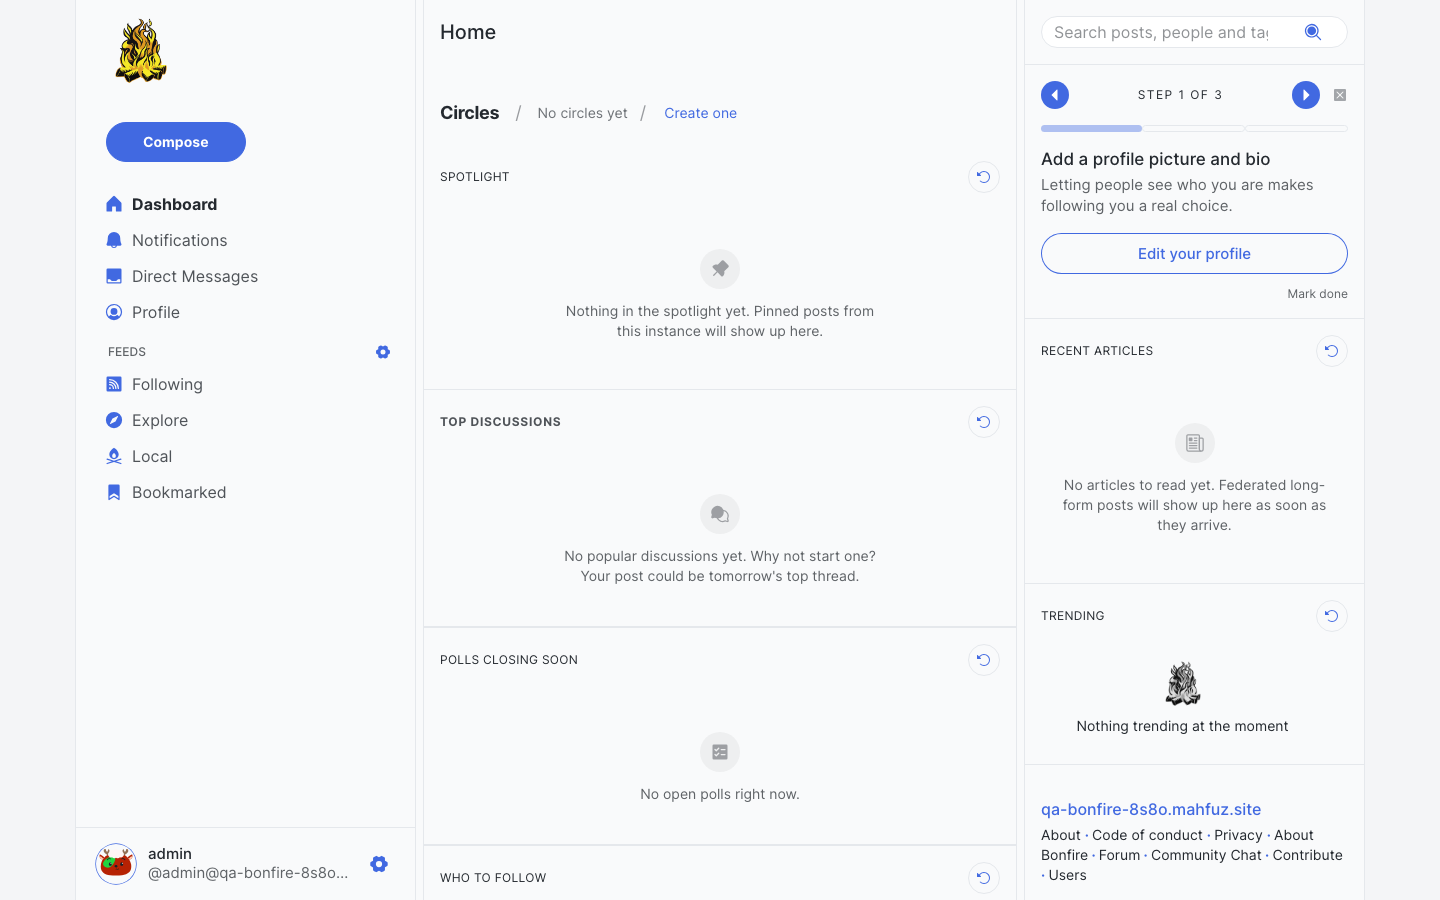Screen dimensions: 1440x900
Task: Open the Privacy footer link
Action: point(1238,835)
